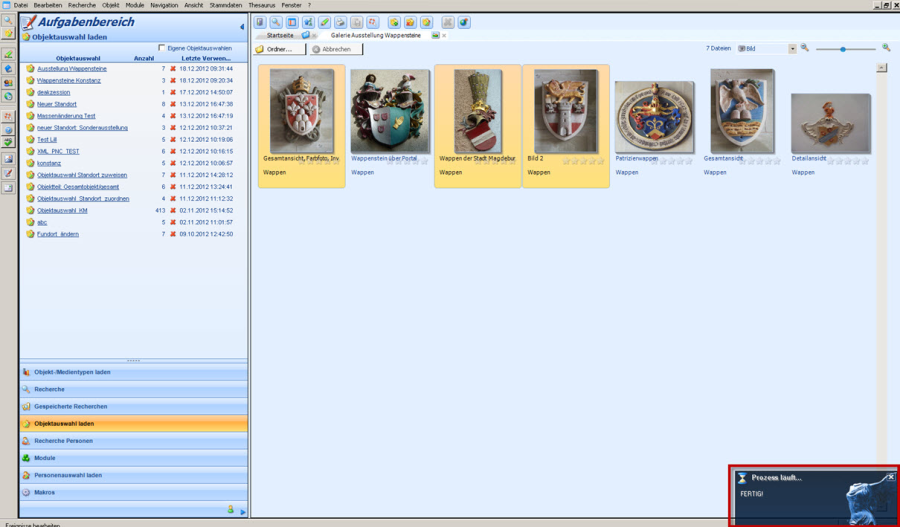Toggle the panel layout icon in the top toolbar
Image resolution: width=900 pixels, height=527 pixels.
coord(292,22)
